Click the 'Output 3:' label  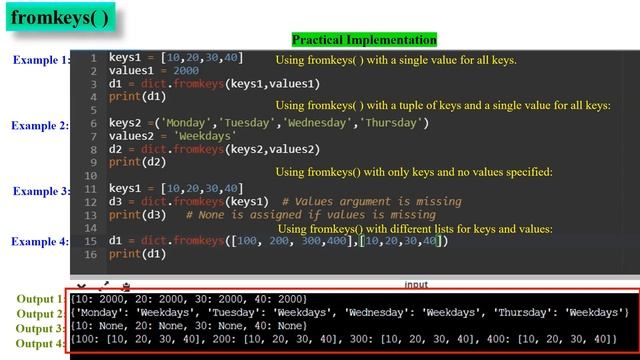[x=40, y=329]
